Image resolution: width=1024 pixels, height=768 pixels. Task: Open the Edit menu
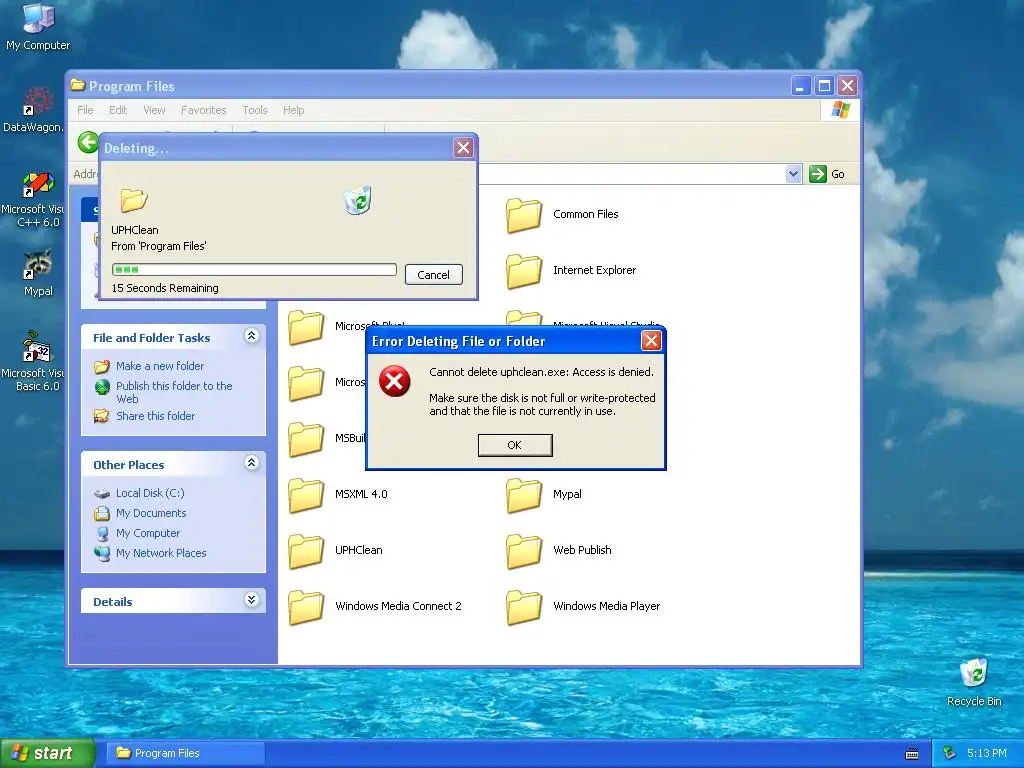118,110
